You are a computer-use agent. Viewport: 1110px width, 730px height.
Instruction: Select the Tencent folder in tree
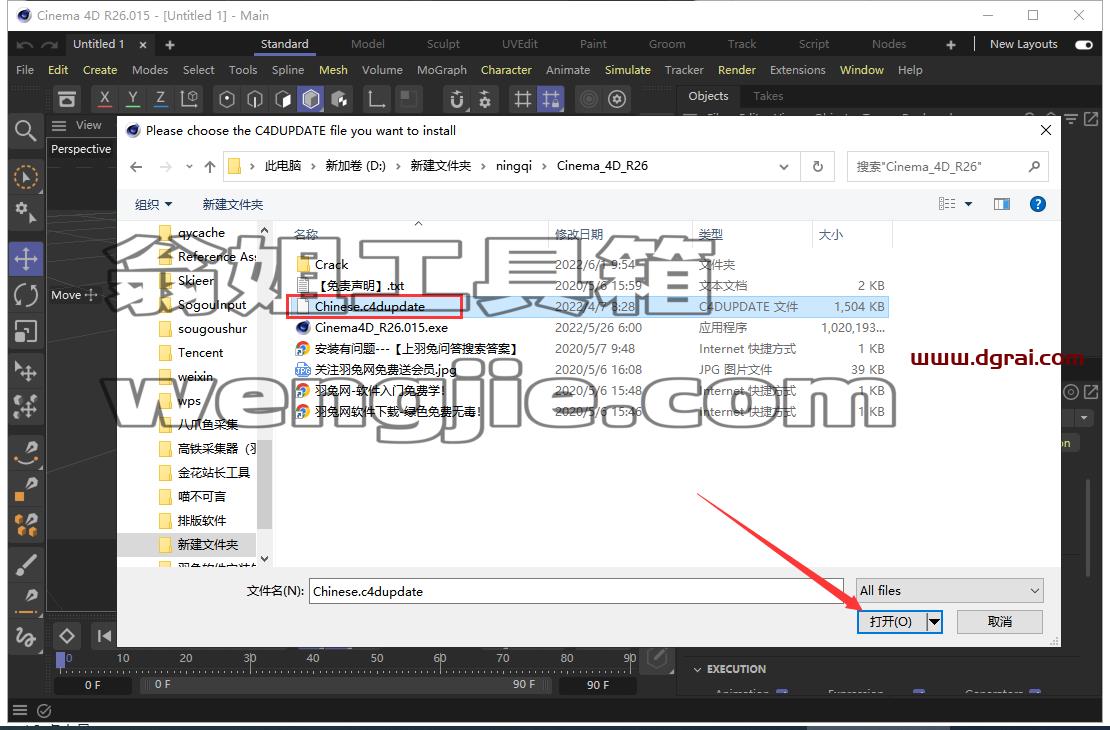tap(200, 353)
